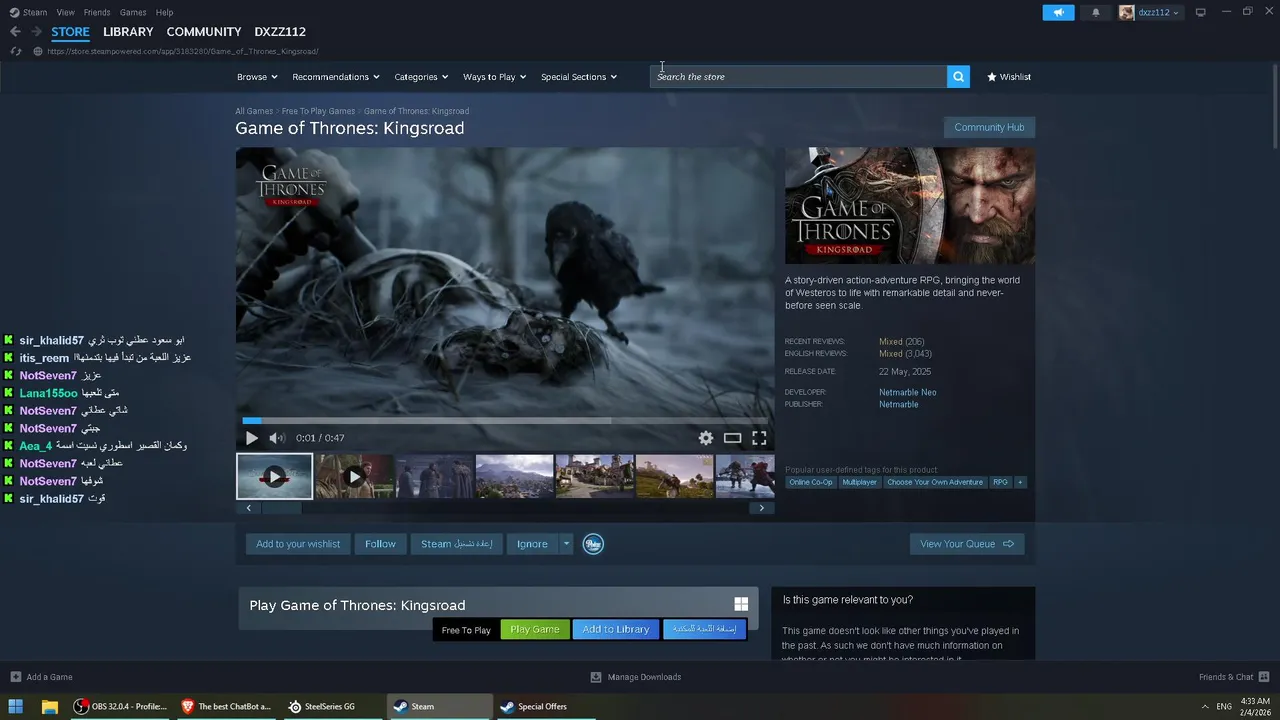Click the back navigation arrow
1280x720 pixels.
15,32
